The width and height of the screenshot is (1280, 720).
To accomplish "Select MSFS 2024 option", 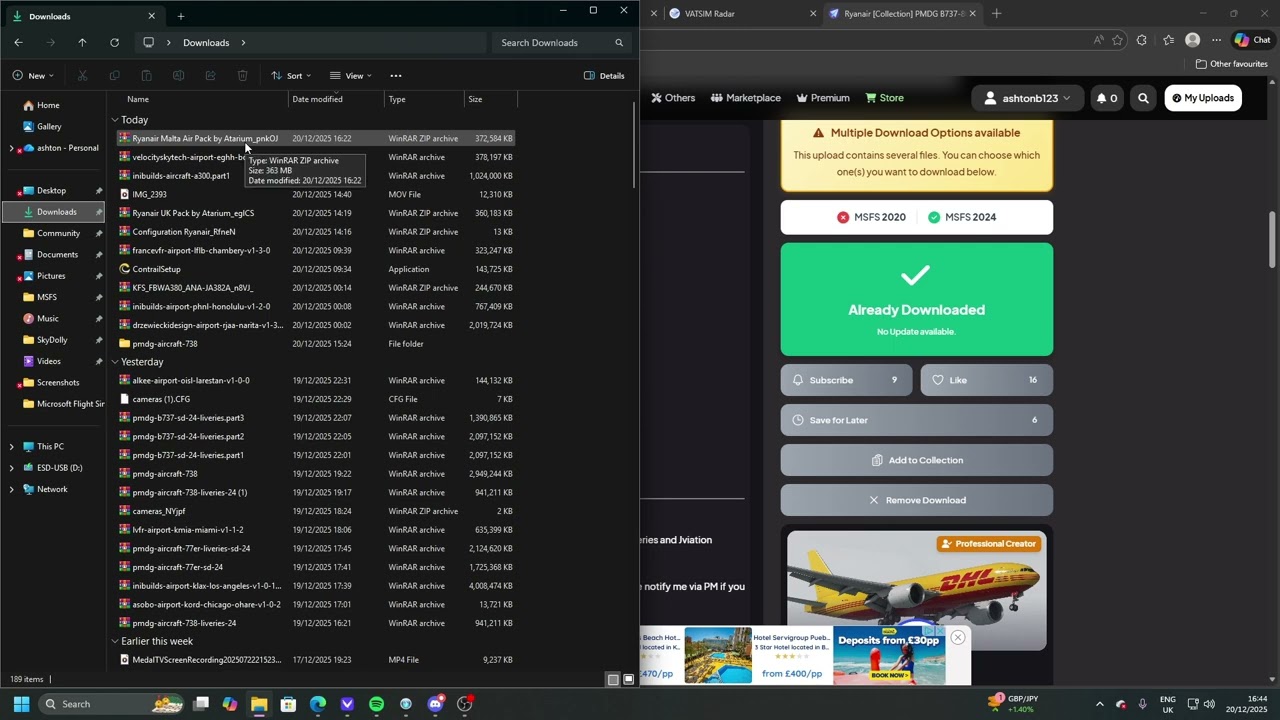I will pos(961,217).
